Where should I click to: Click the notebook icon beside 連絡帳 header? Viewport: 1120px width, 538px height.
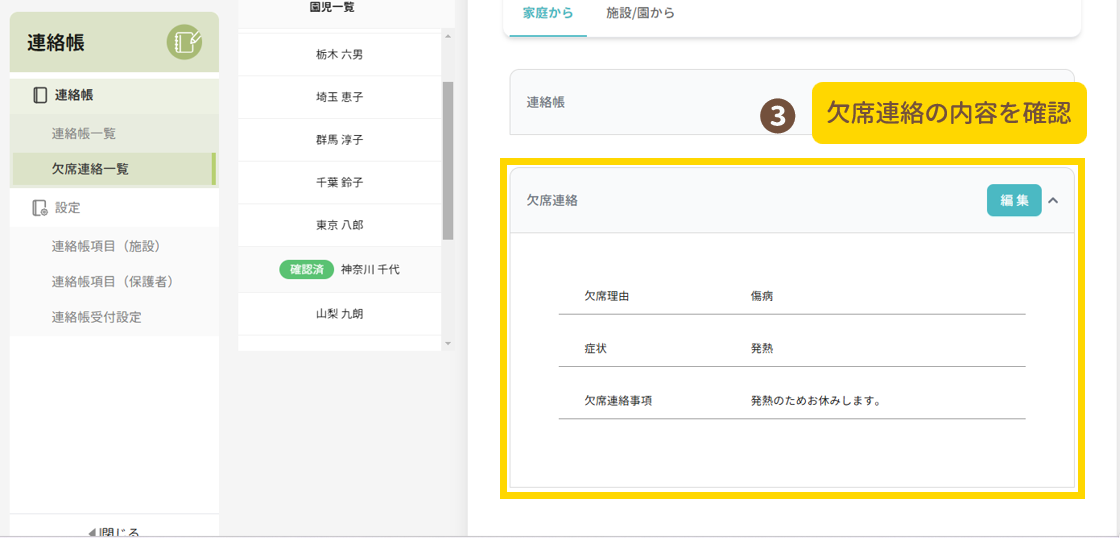[184, 42]
